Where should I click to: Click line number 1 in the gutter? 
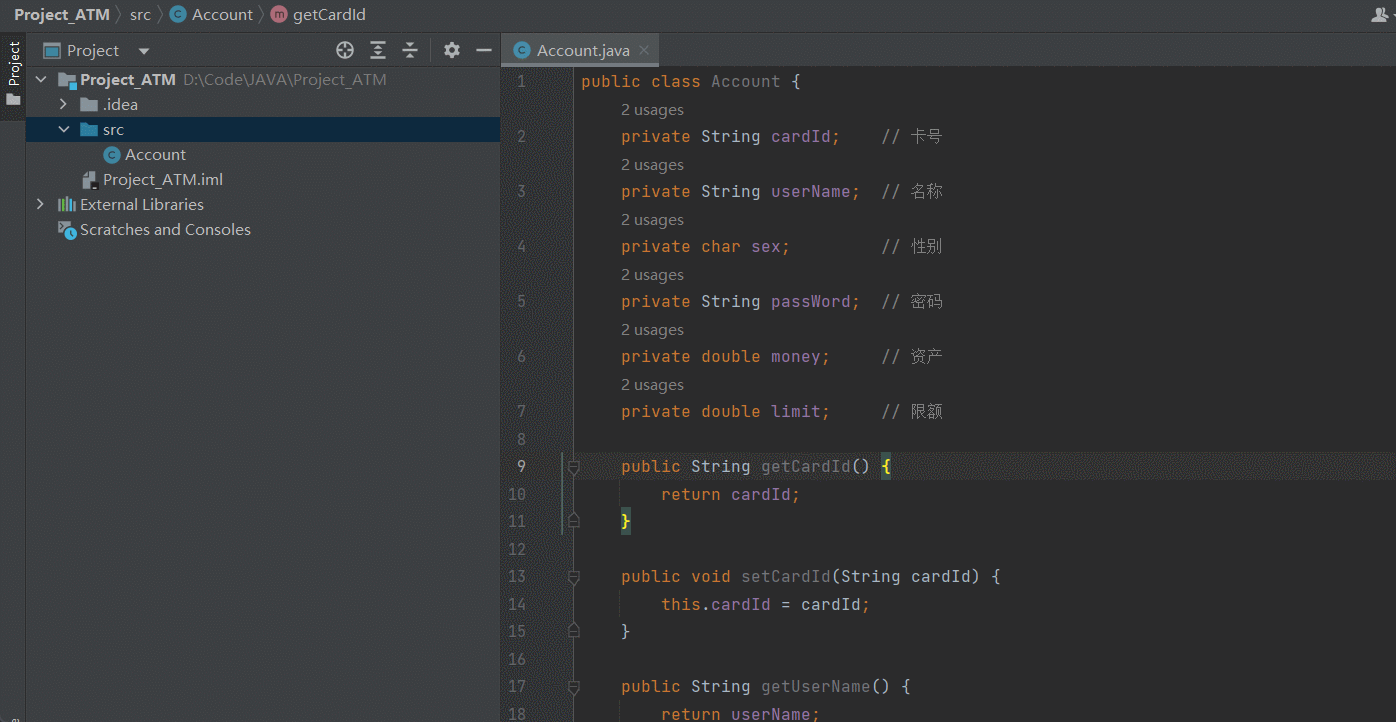click(x=521, y=81)
